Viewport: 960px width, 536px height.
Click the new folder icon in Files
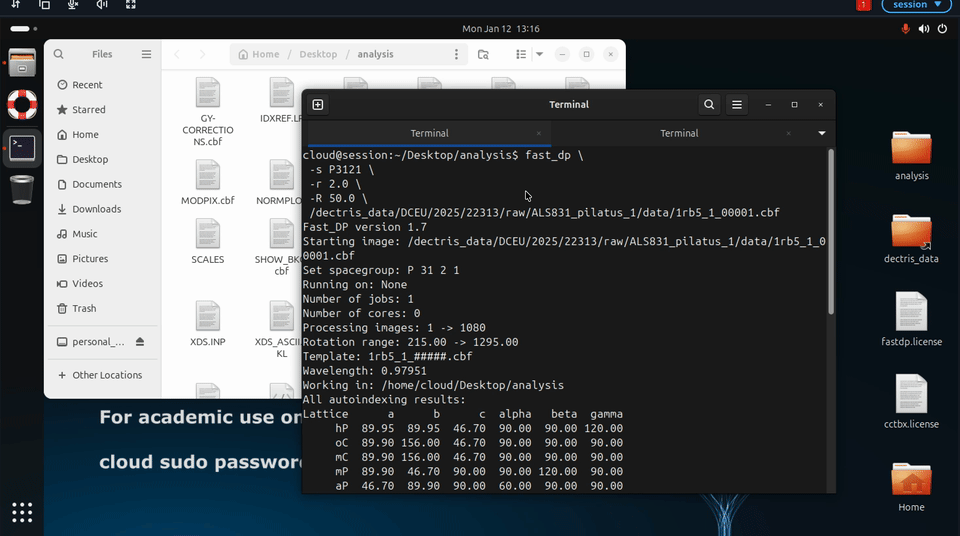tap(484, 54)
